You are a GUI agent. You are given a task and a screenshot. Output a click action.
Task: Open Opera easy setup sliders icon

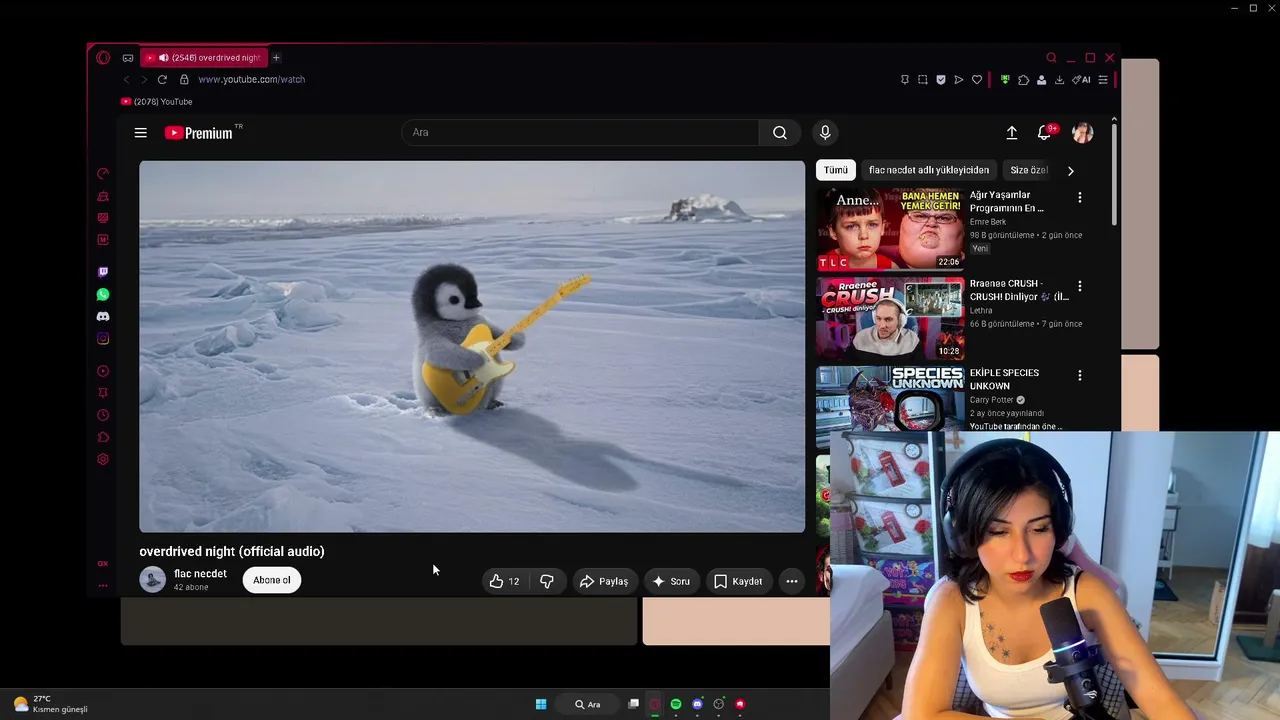1103,80
